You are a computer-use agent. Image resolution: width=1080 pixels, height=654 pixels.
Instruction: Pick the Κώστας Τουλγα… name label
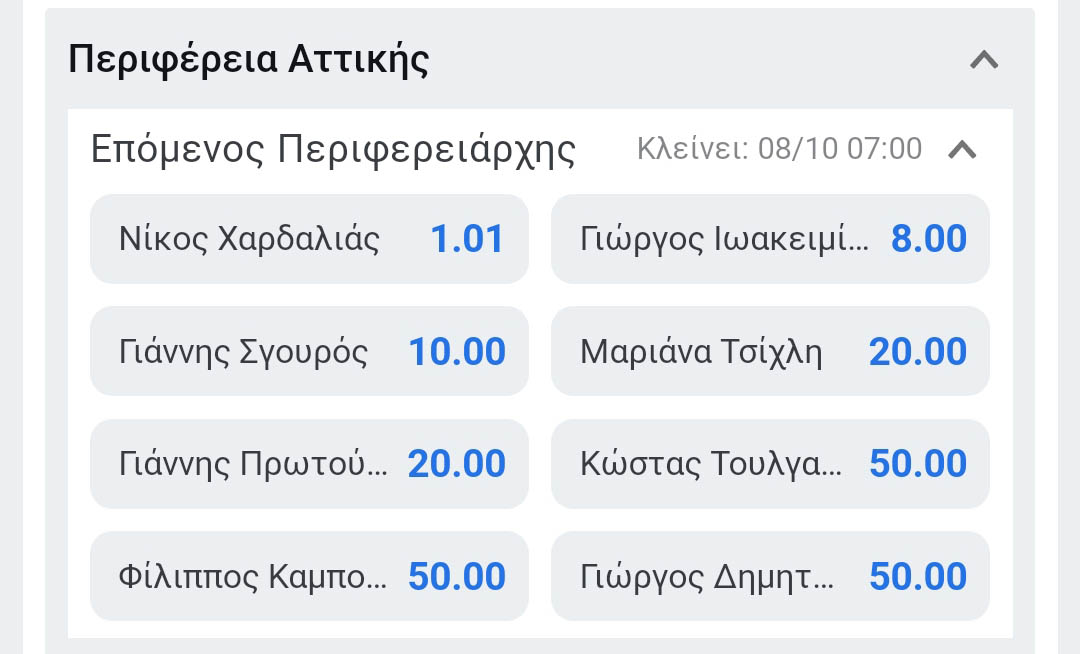click(x=710, y=464)
